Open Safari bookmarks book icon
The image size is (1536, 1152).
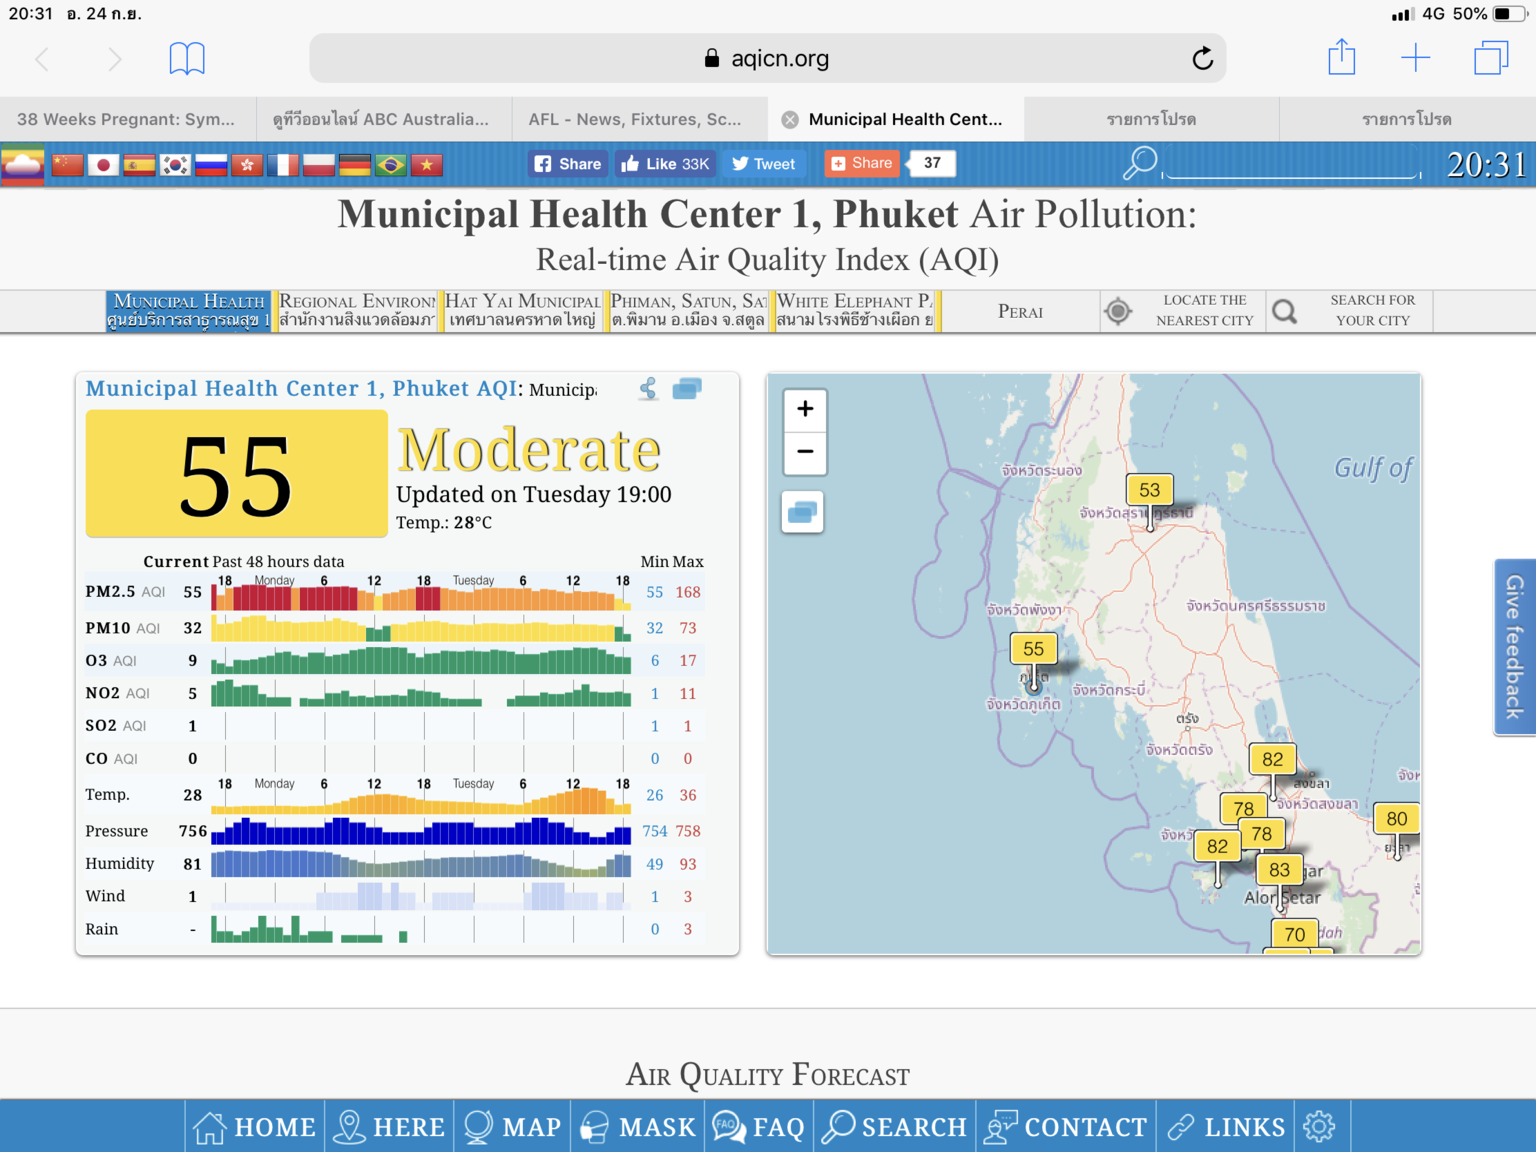click(187, 59)
